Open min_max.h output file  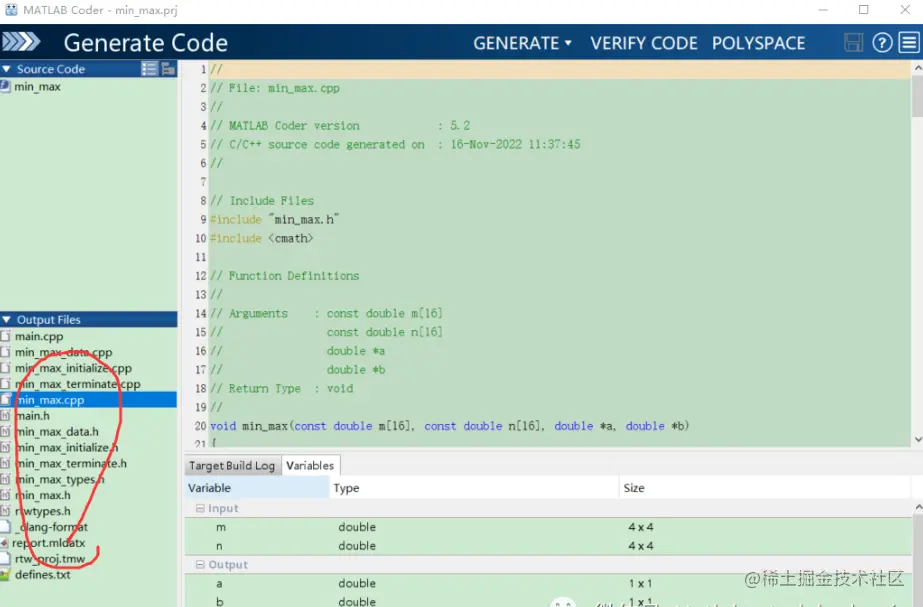(42, 495)
